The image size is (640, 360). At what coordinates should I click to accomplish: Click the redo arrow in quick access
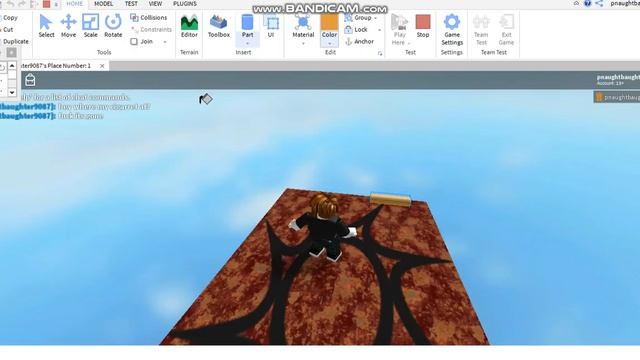point(22,4)
